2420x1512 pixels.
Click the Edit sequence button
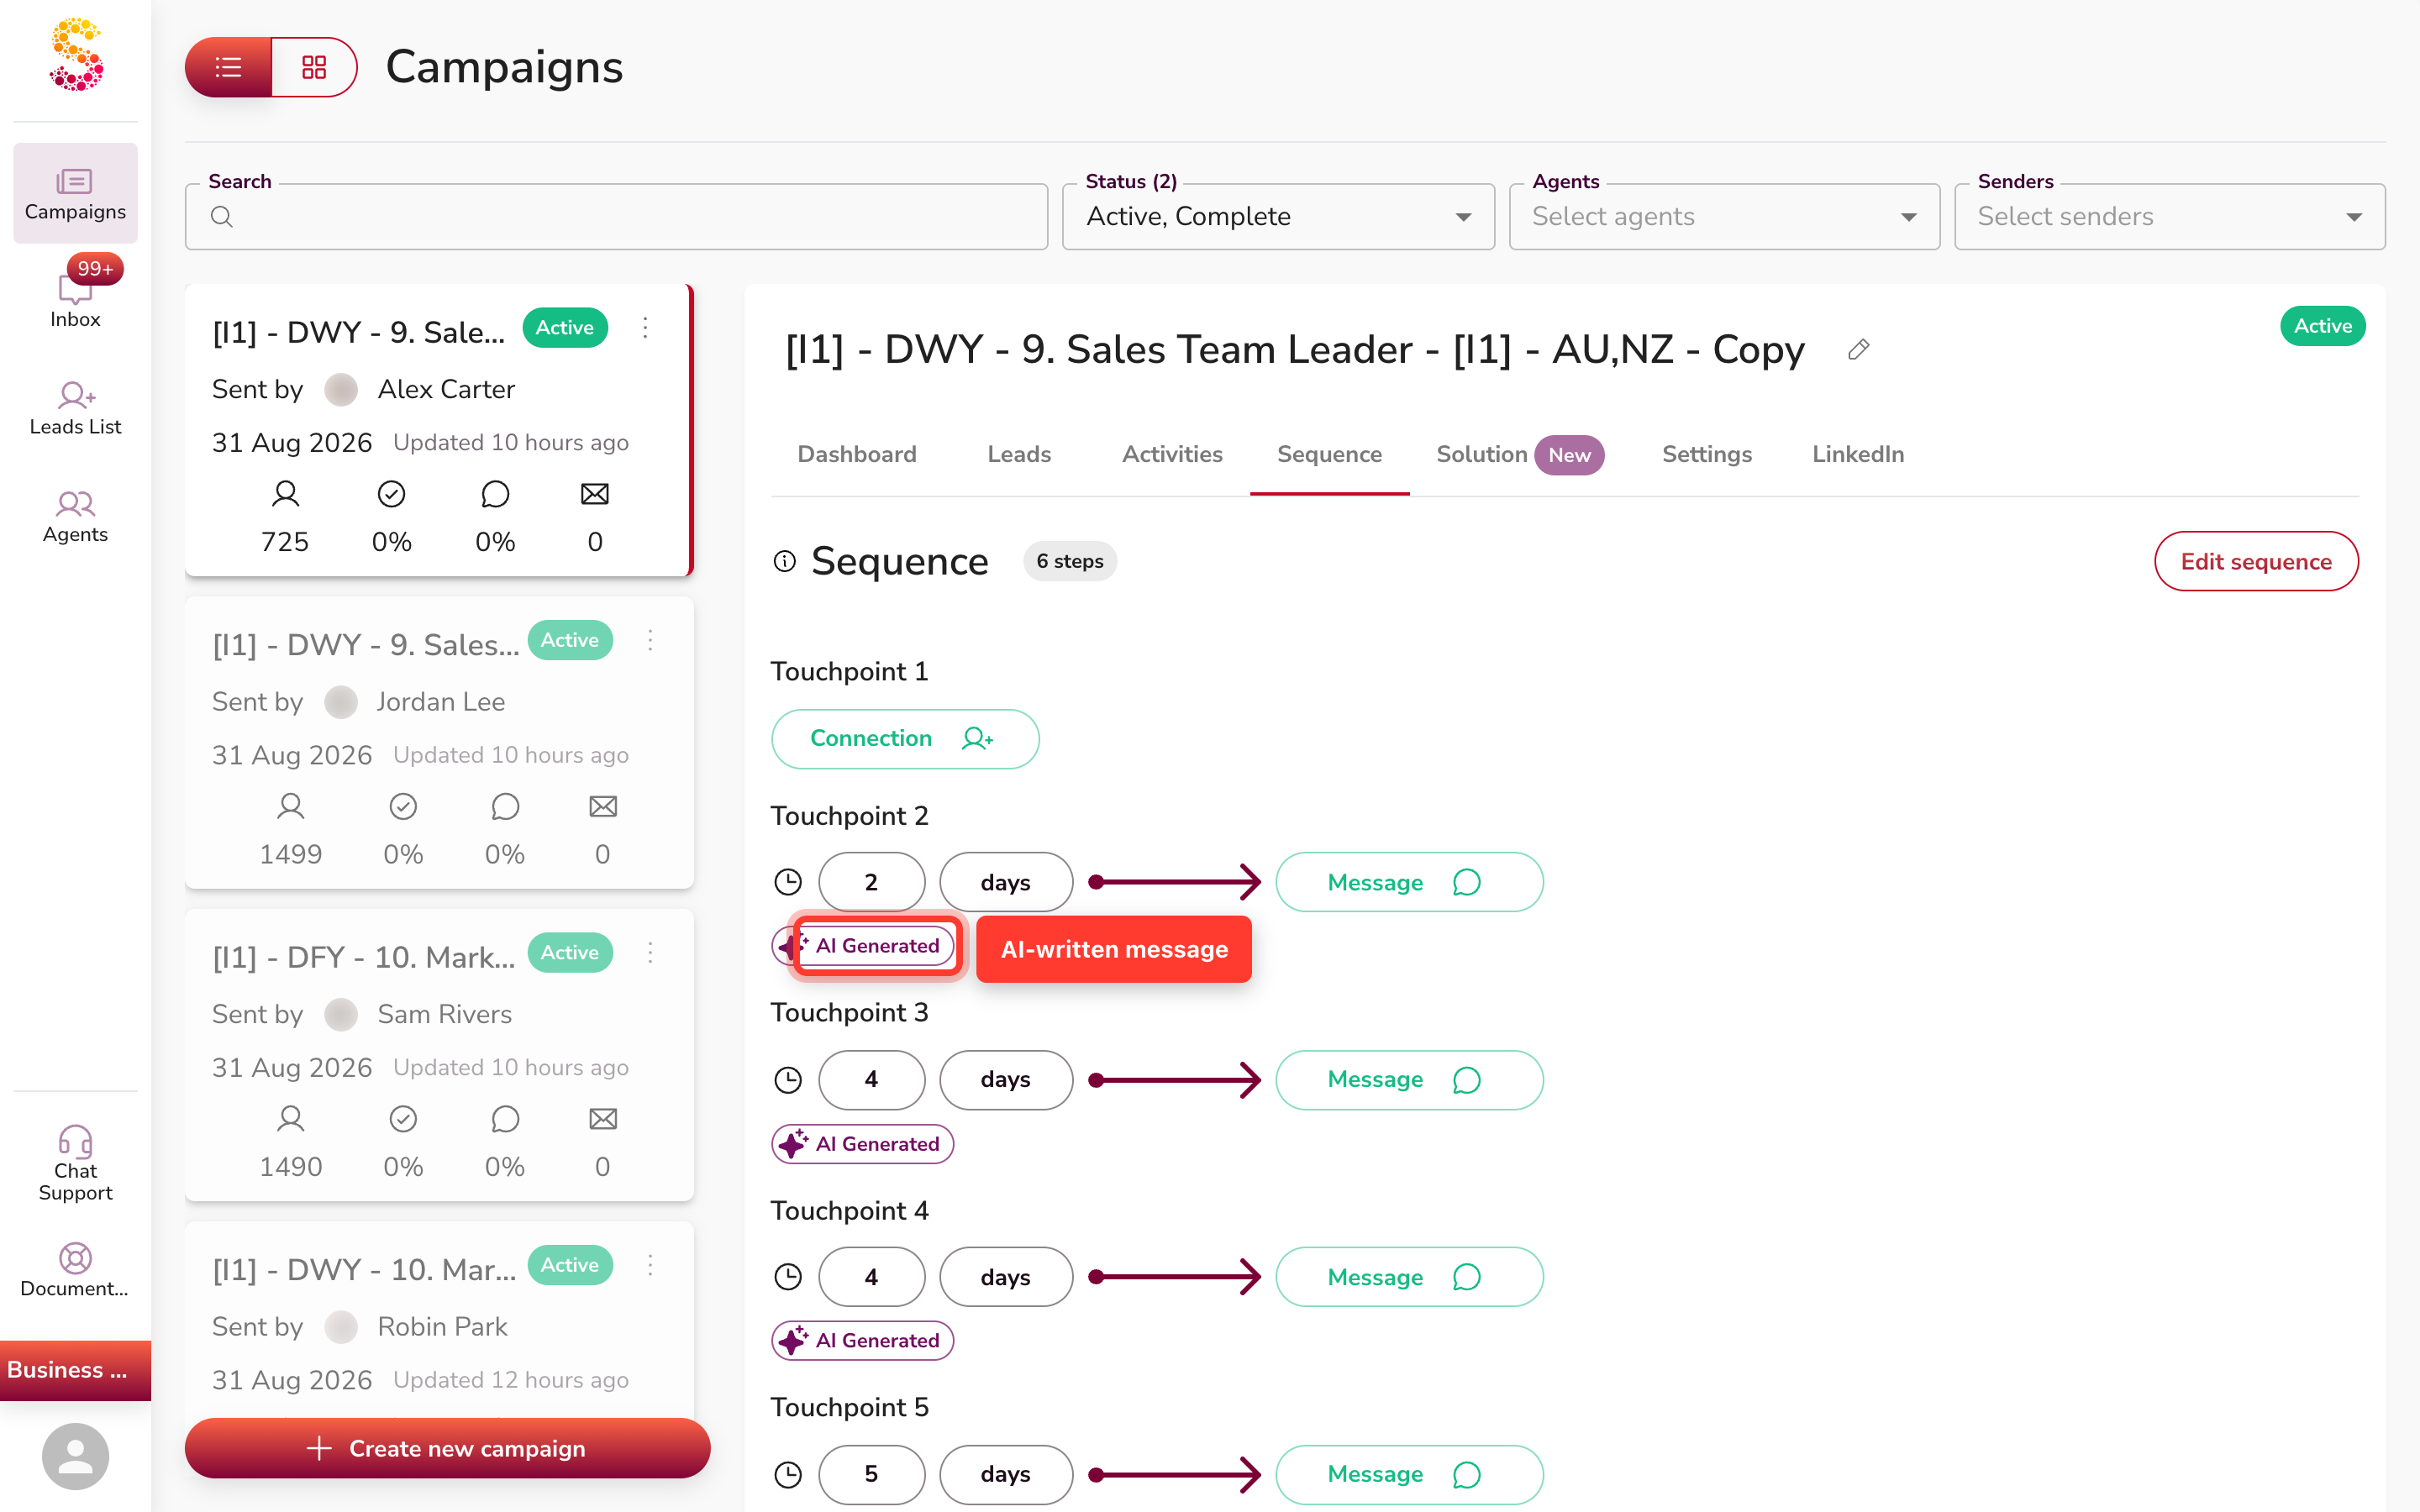tap(2256, 561)
